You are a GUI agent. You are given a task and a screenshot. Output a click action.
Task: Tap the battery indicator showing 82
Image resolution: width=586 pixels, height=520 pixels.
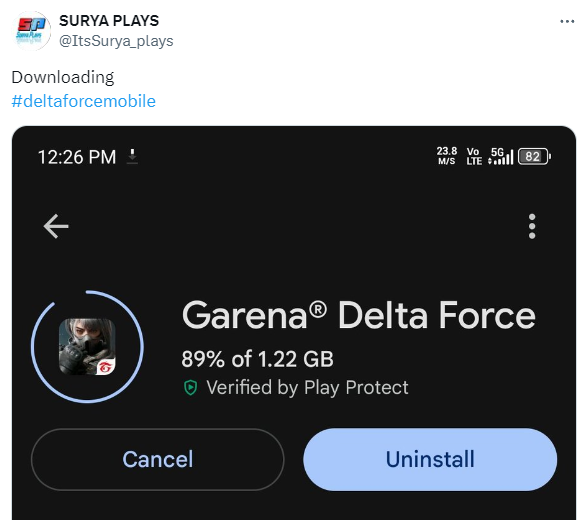(534, 156)
